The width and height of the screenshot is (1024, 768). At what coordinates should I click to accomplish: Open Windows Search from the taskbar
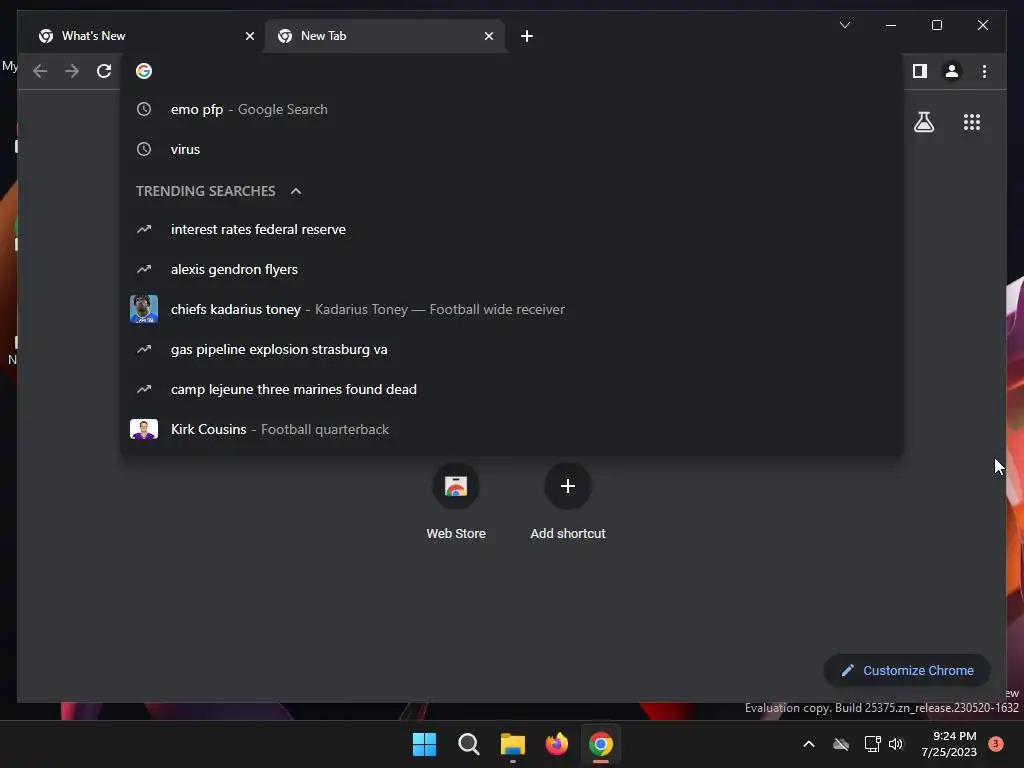pos(468,744)
